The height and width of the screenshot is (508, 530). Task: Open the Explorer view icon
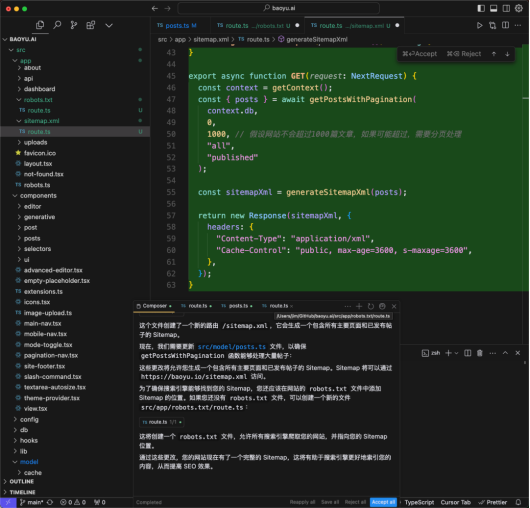click(x=40, y=25)
